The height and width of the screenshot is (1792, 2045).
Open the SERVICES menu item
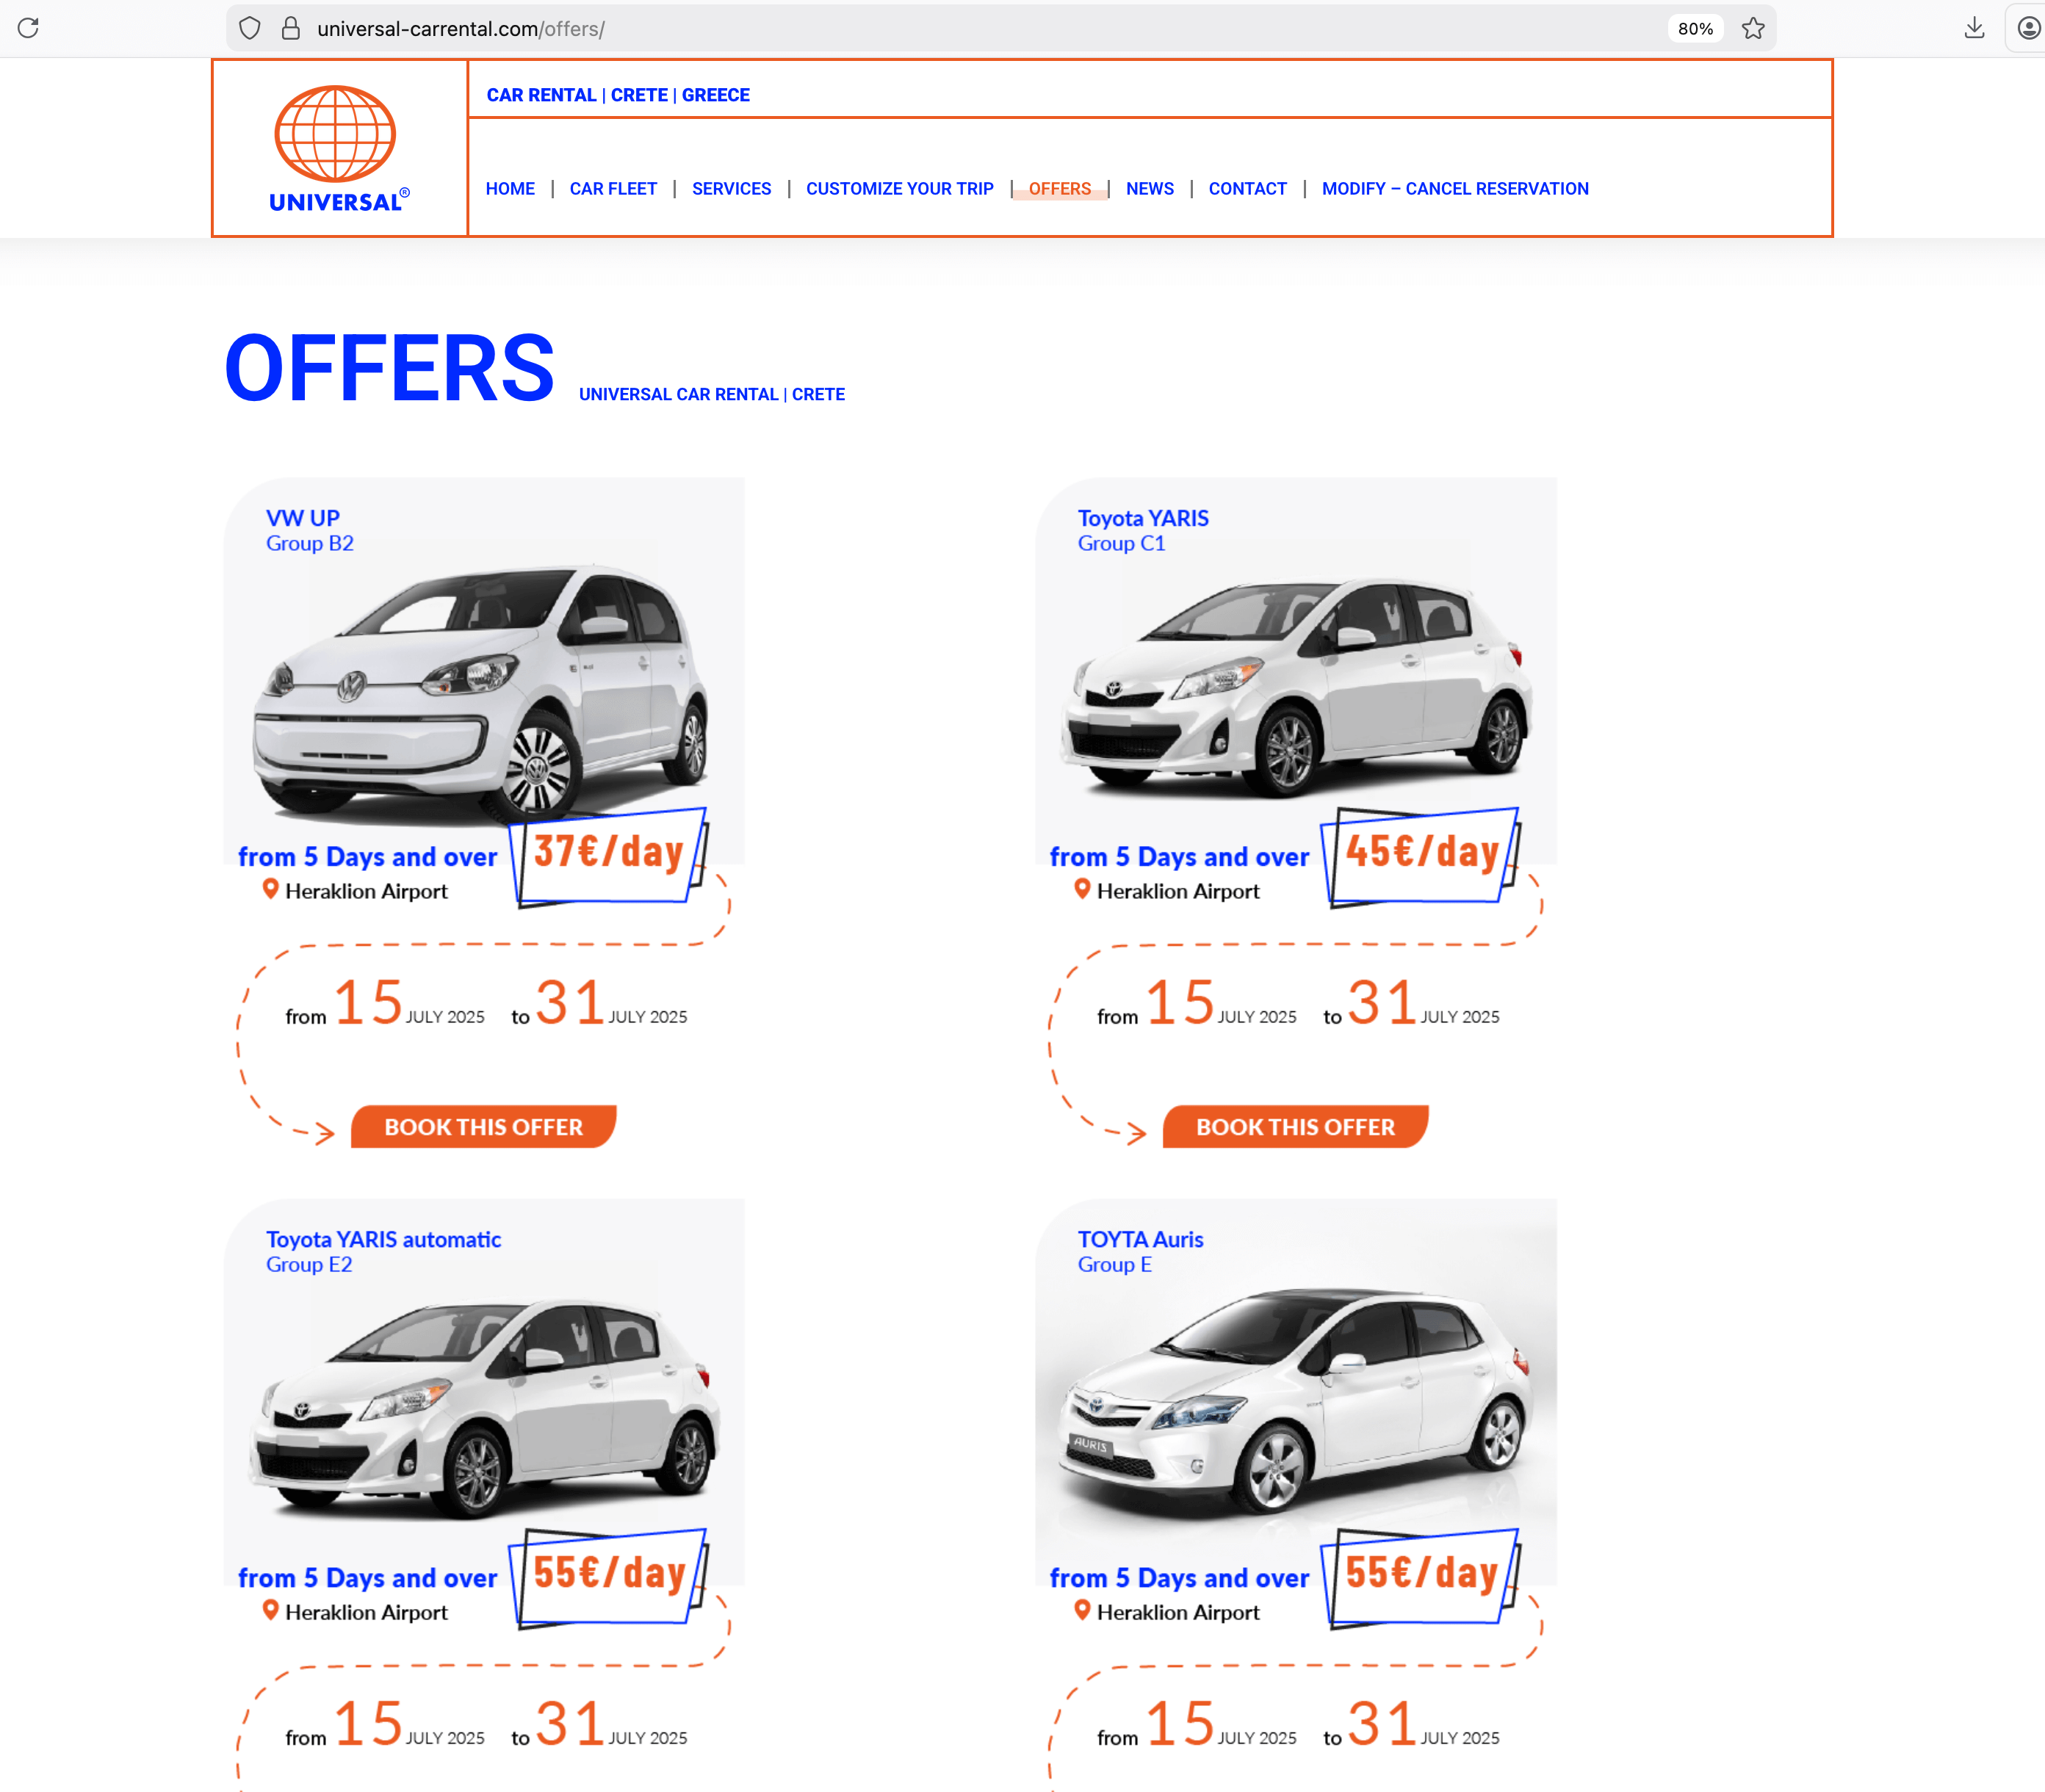[x=731, y=189]
